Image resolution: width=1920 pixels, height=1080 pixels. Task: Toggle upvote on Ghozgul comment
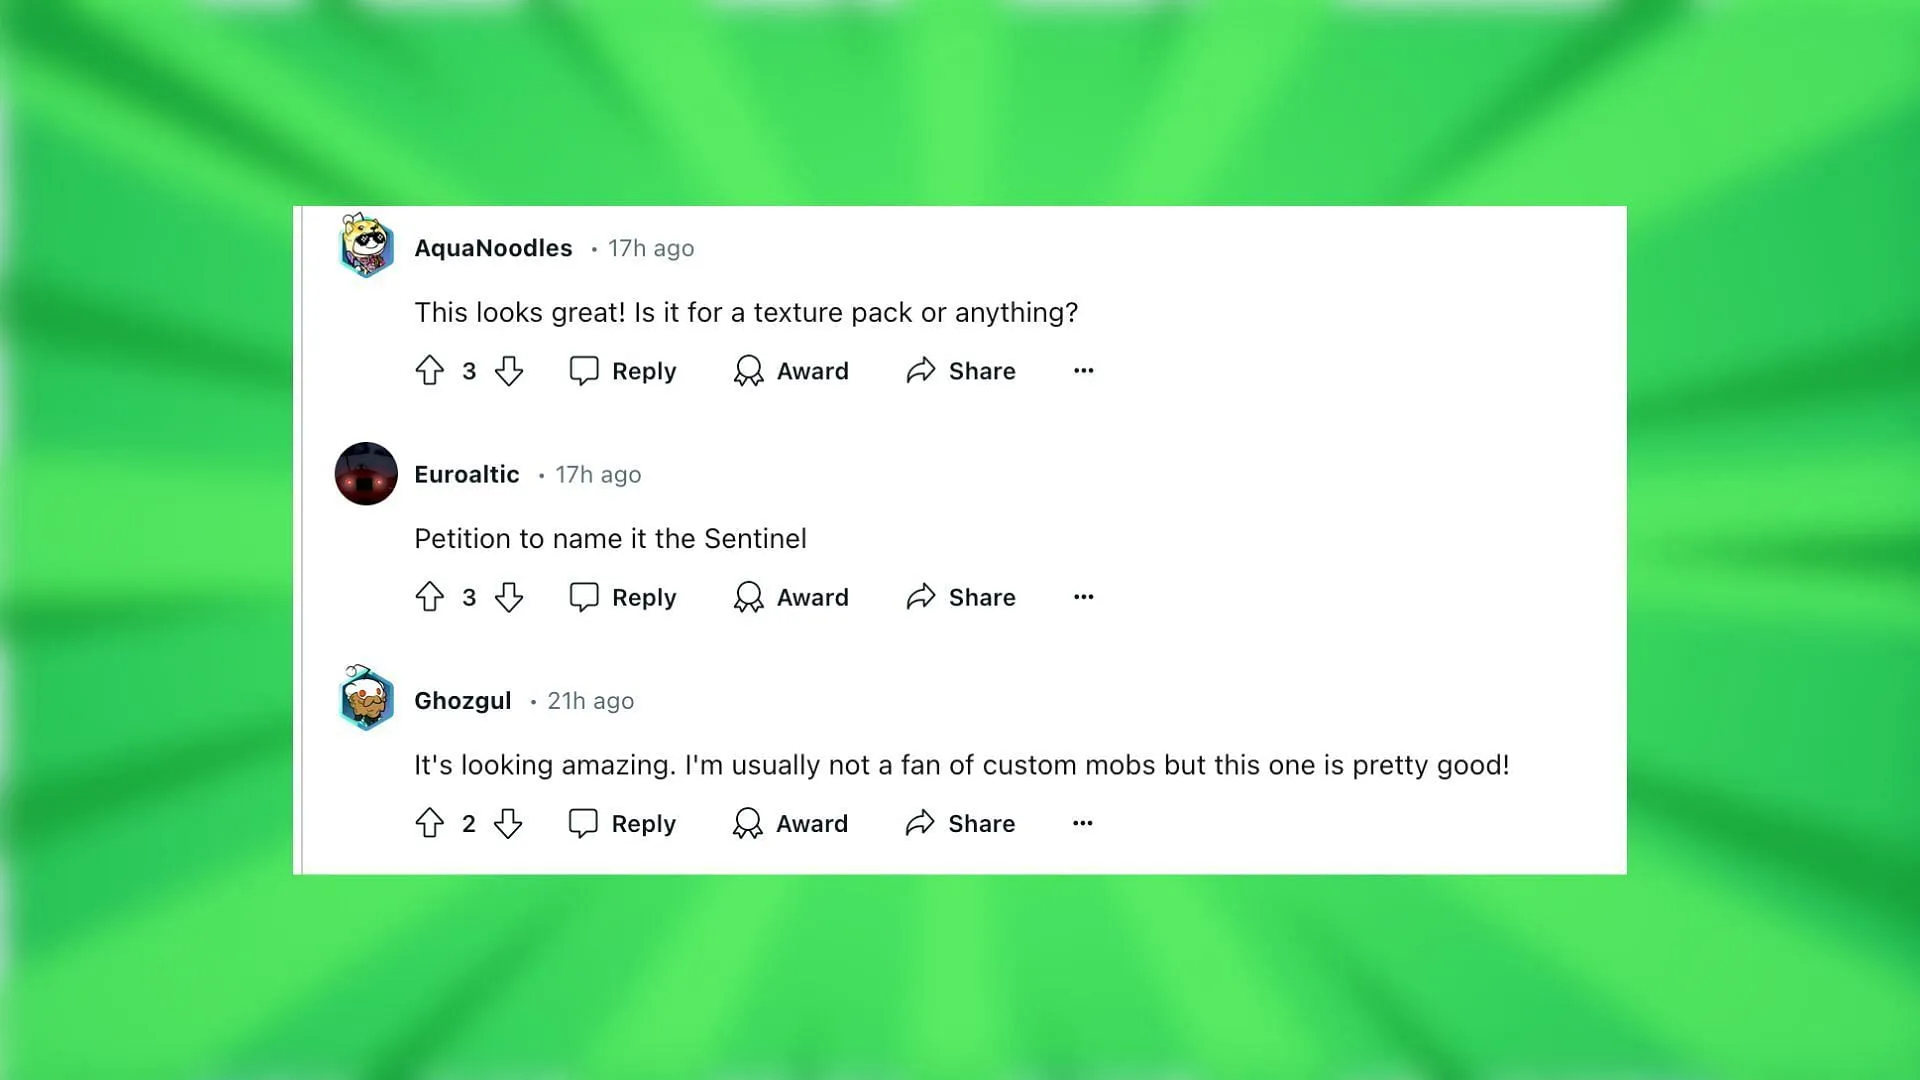click(x=429, y=822)
